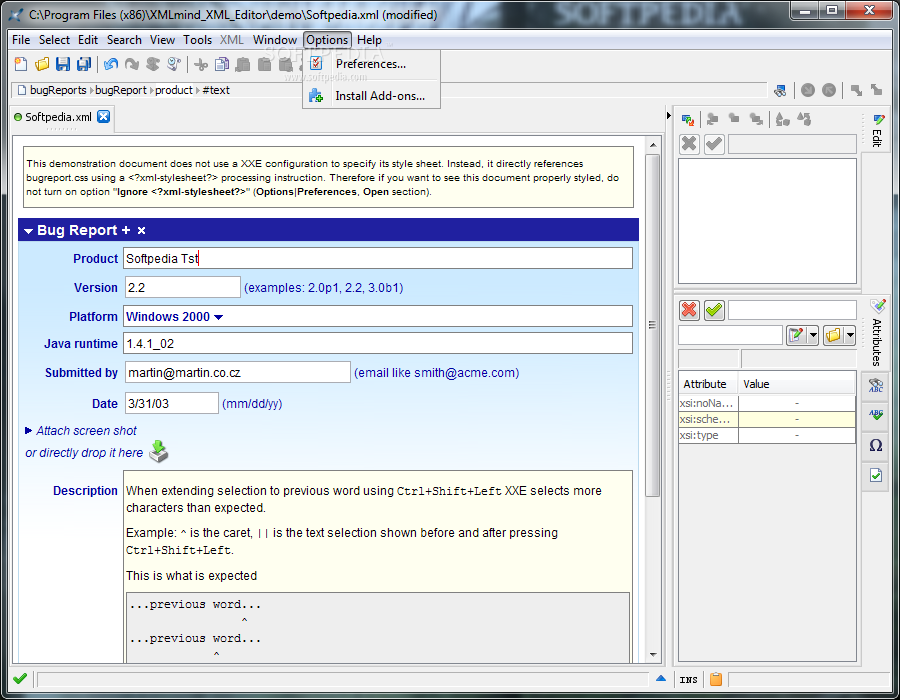Open the Help menu
900x700 pixels.
click(x=369, y=40)
